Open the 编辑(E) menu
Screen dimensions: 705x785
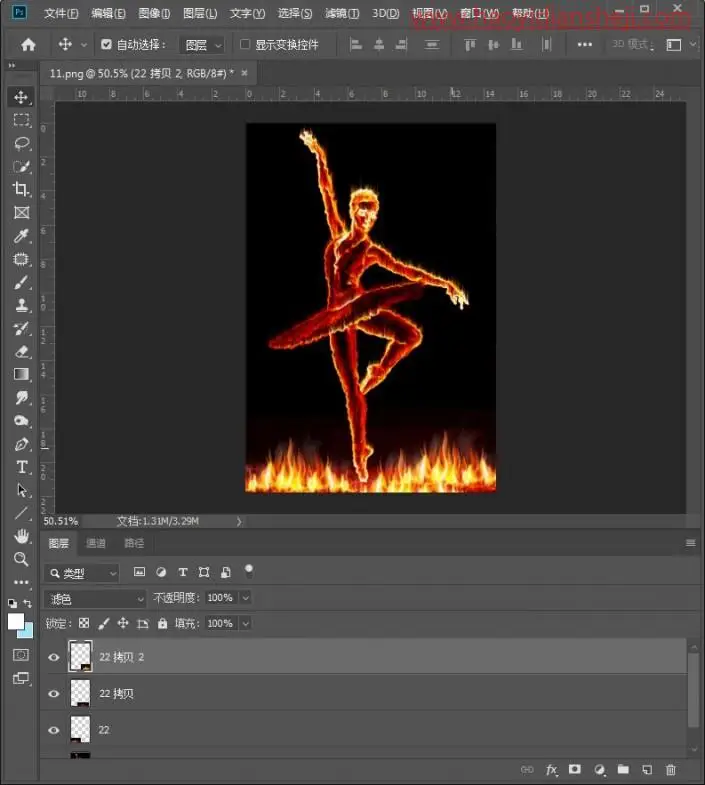(108, 14)
